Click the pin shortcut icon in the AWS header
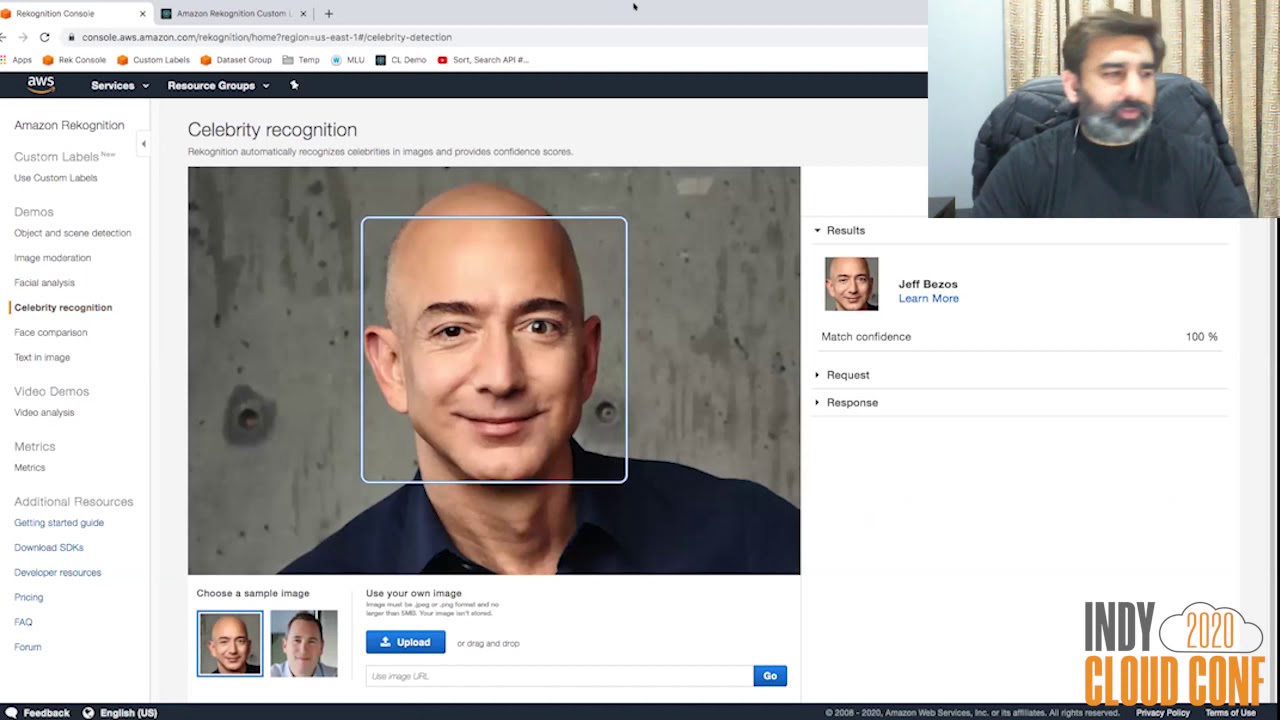The width and height of the screenshot is (1280, 720). point(294,85)
